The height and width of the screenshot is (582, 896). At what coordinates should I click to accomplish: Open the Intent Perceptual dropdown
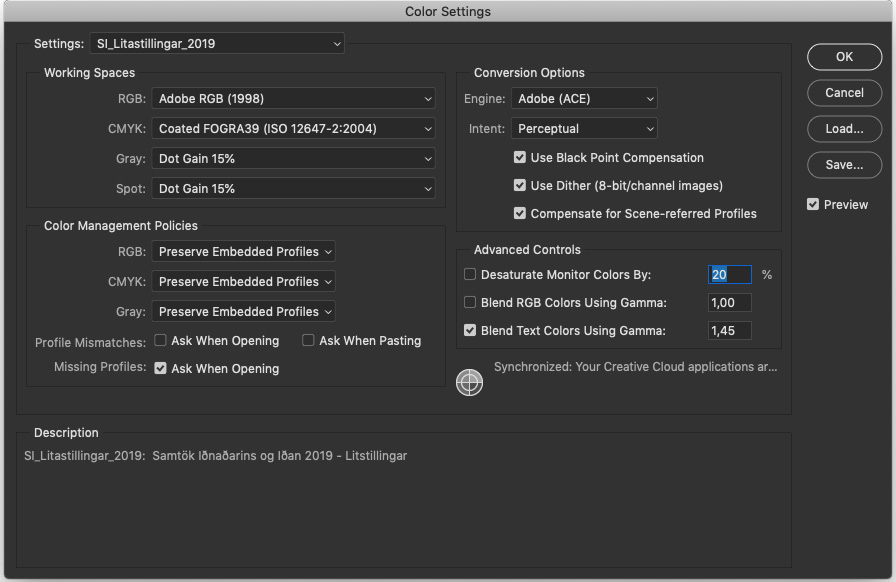coord(584,129)
